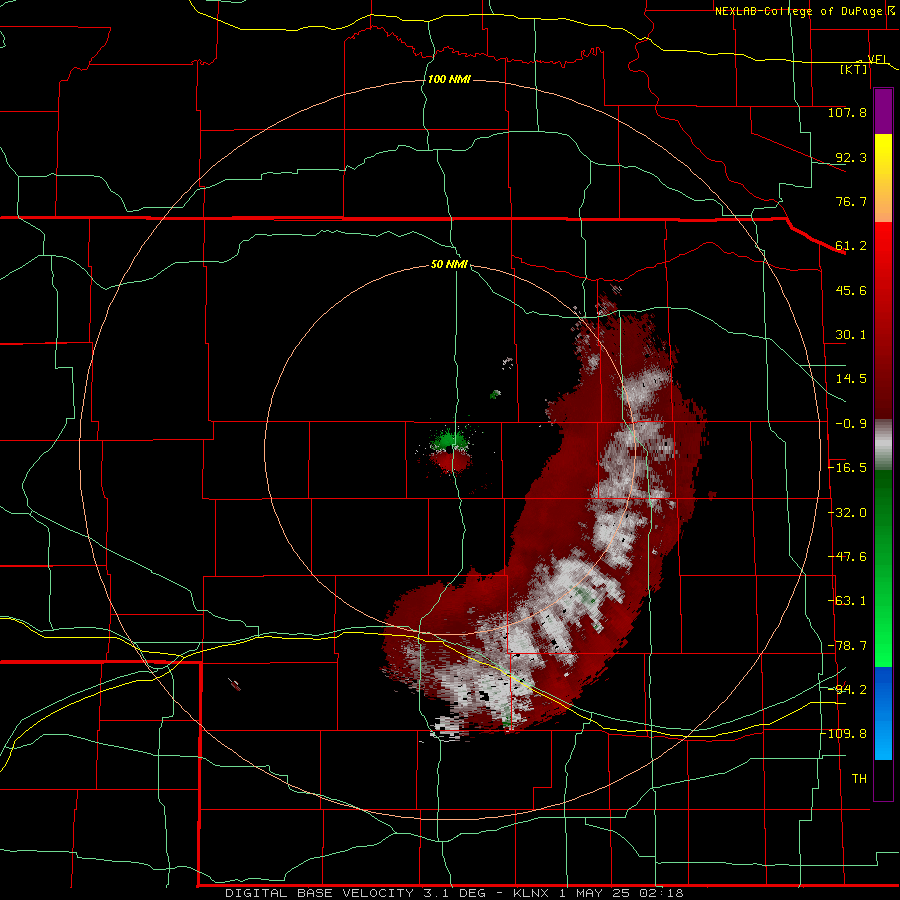Click the -63.1 scale value
The height and width of the screenshot is (900, 900).
[x=847, y=601]
